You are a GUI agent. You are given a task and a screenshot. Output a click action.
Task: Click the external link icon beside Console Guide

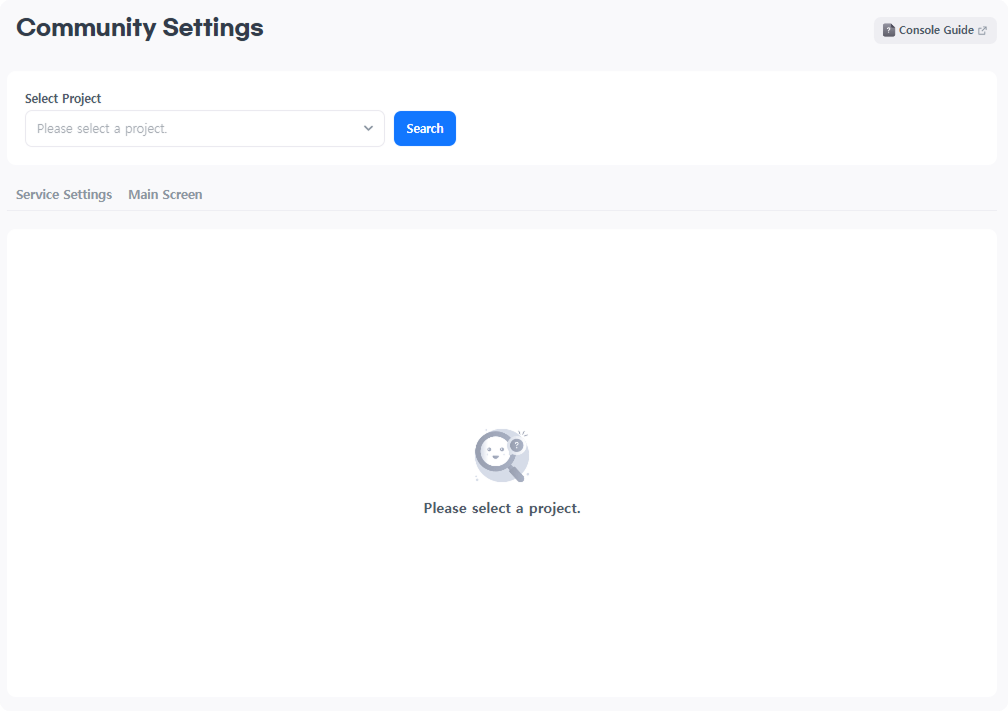pos(982,31)
